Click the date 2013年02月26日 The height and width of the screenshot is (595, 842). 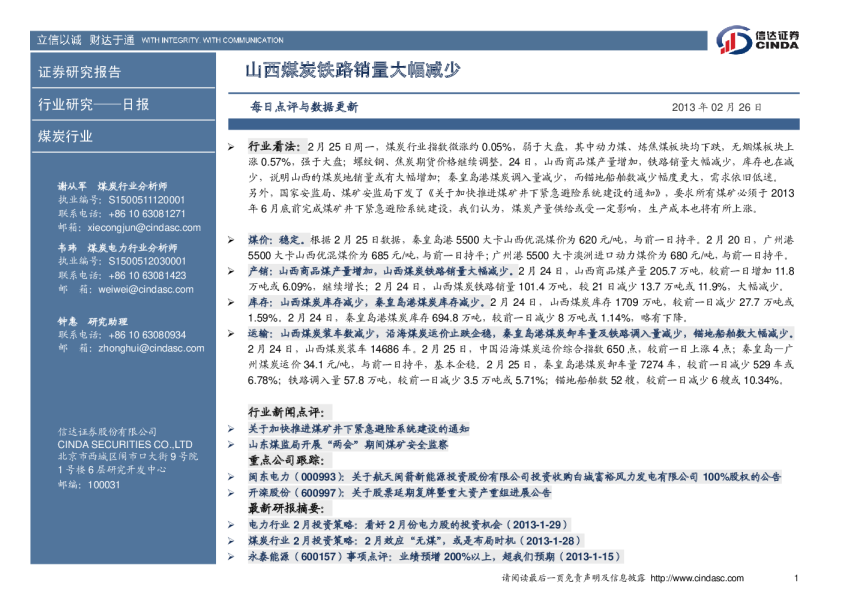tap(716, 106)
